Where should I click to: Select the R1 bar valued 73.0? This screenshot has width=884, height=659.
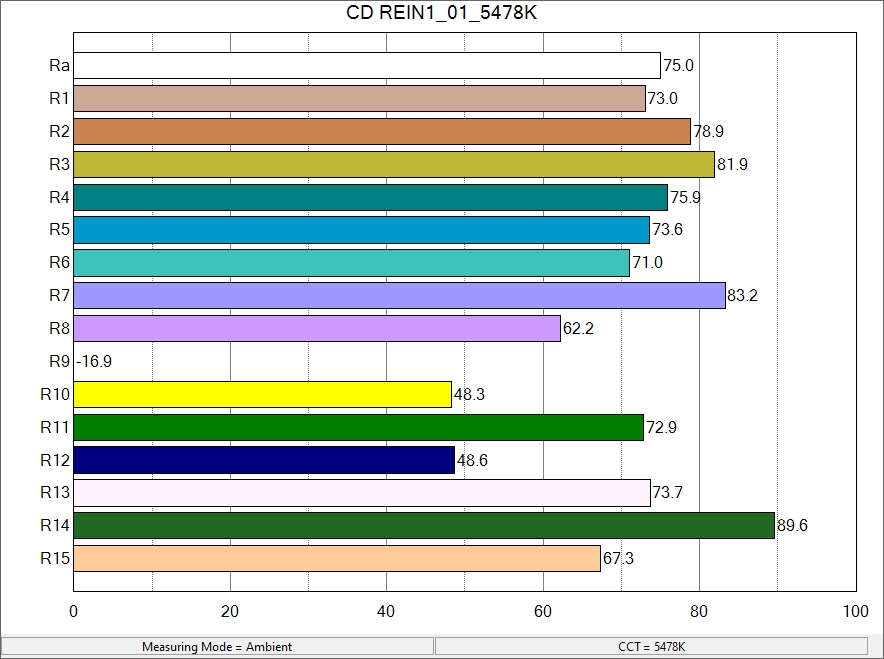(359, 98)
